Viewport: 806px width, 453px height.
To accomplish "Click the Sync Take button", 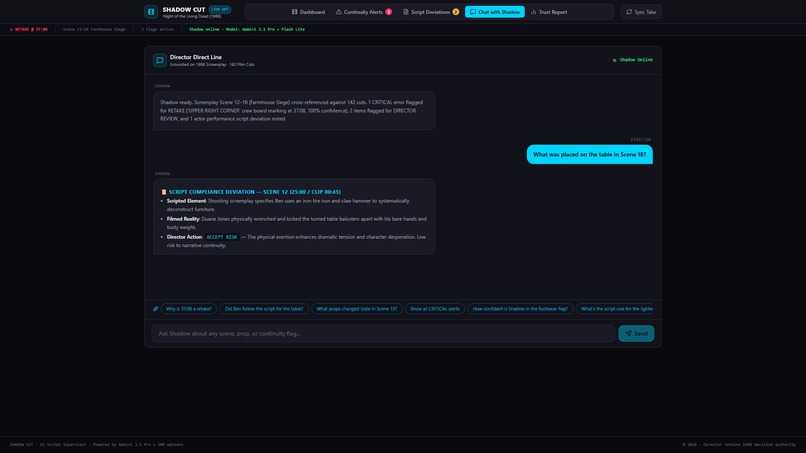I will 641,12.
